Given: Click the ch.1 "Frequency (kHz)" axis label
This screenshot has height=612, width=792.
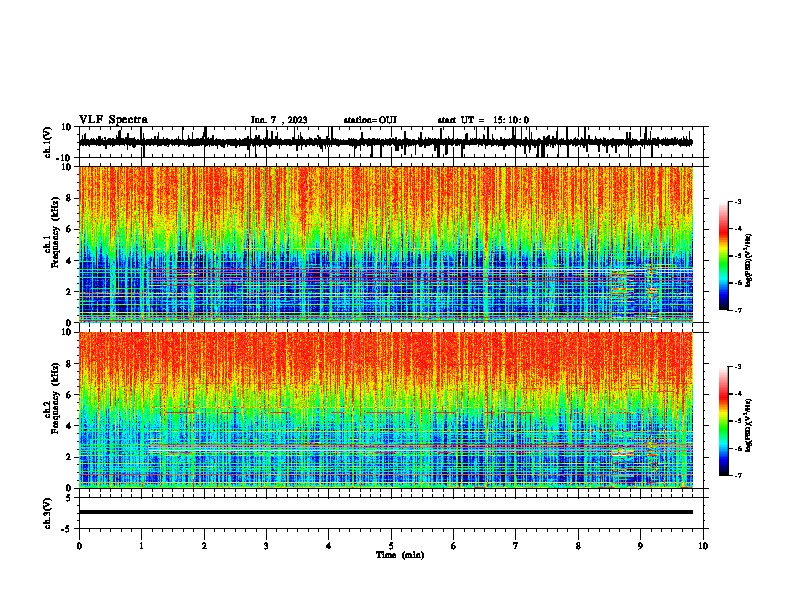Looking at the screenshot, I should (x=55, y=232).
